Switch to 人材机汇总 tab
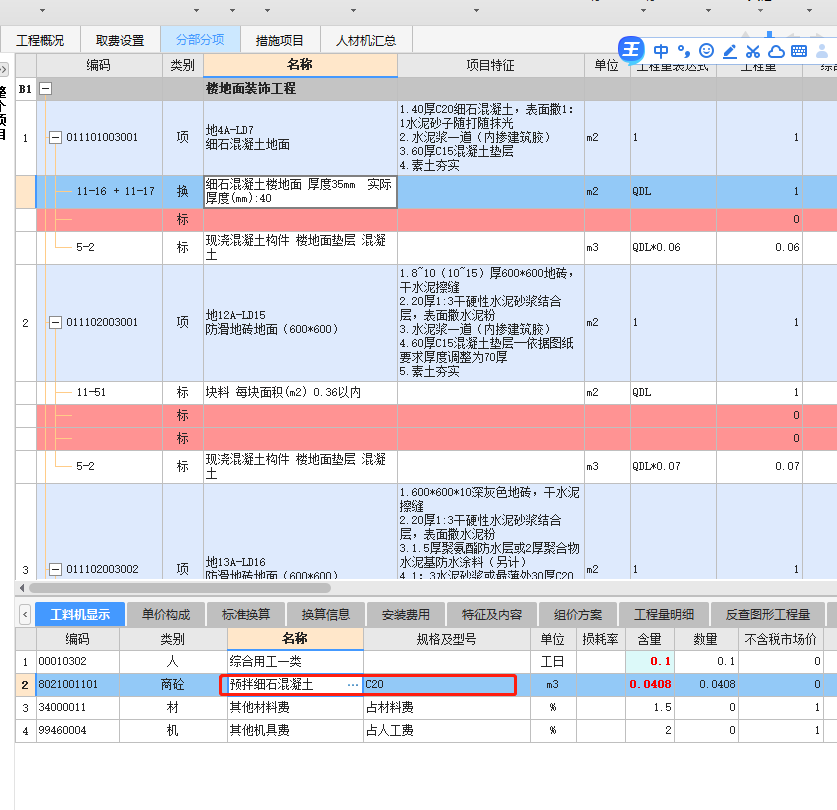This screenshot has width=837, height=810. point(366,41)
